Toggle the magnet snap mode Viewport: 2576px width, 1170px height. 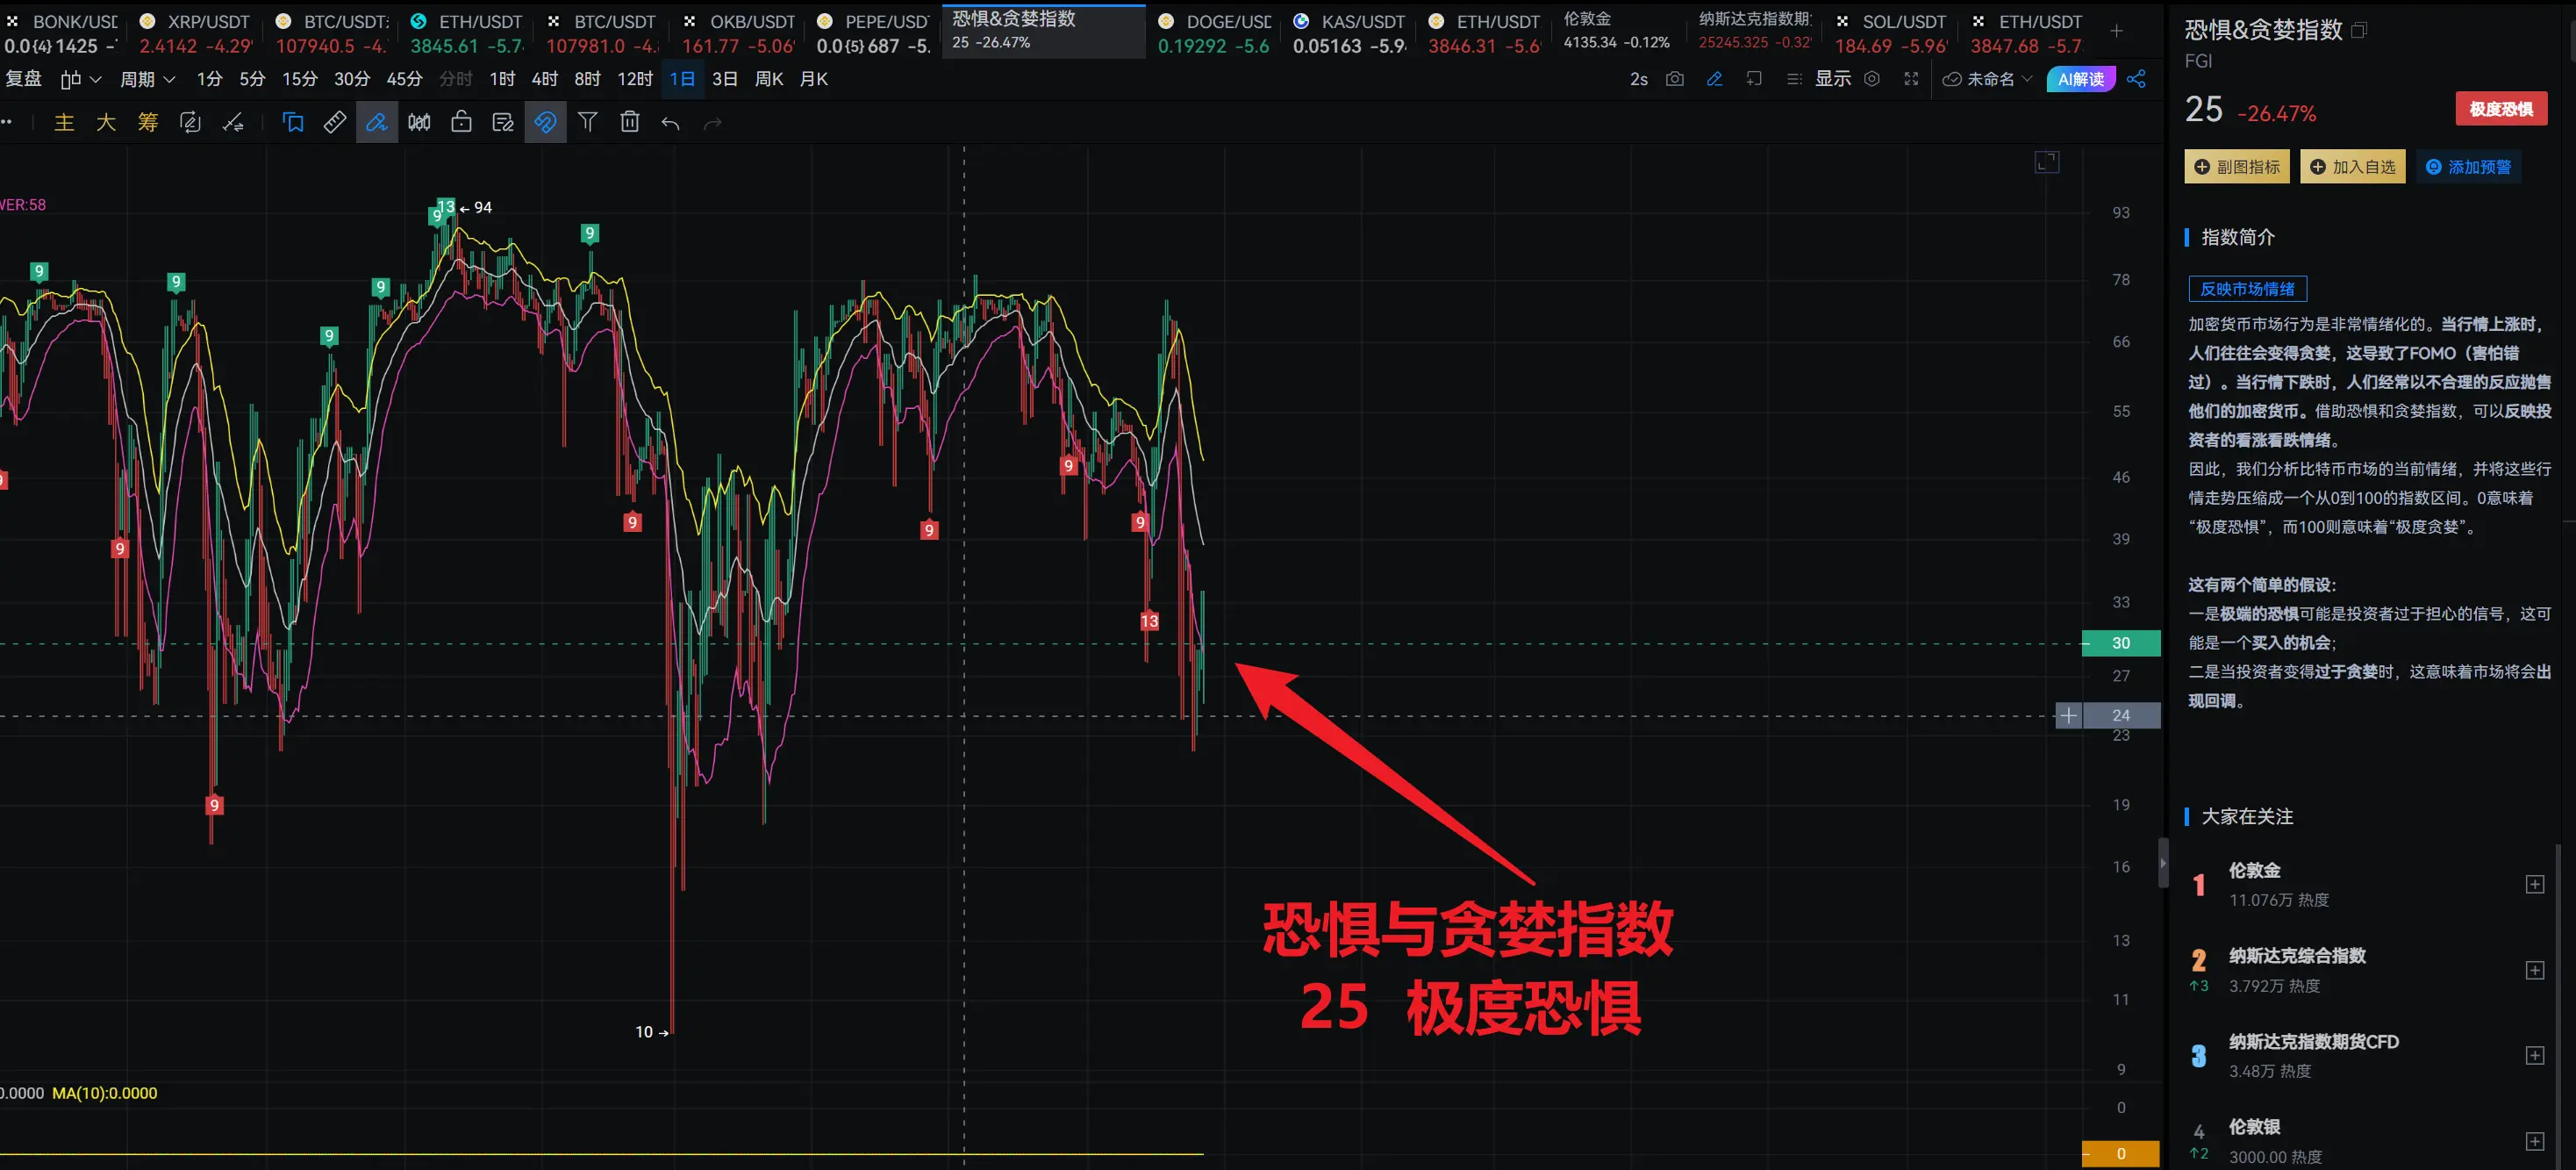pyautogui.click(x=545, y=122)
